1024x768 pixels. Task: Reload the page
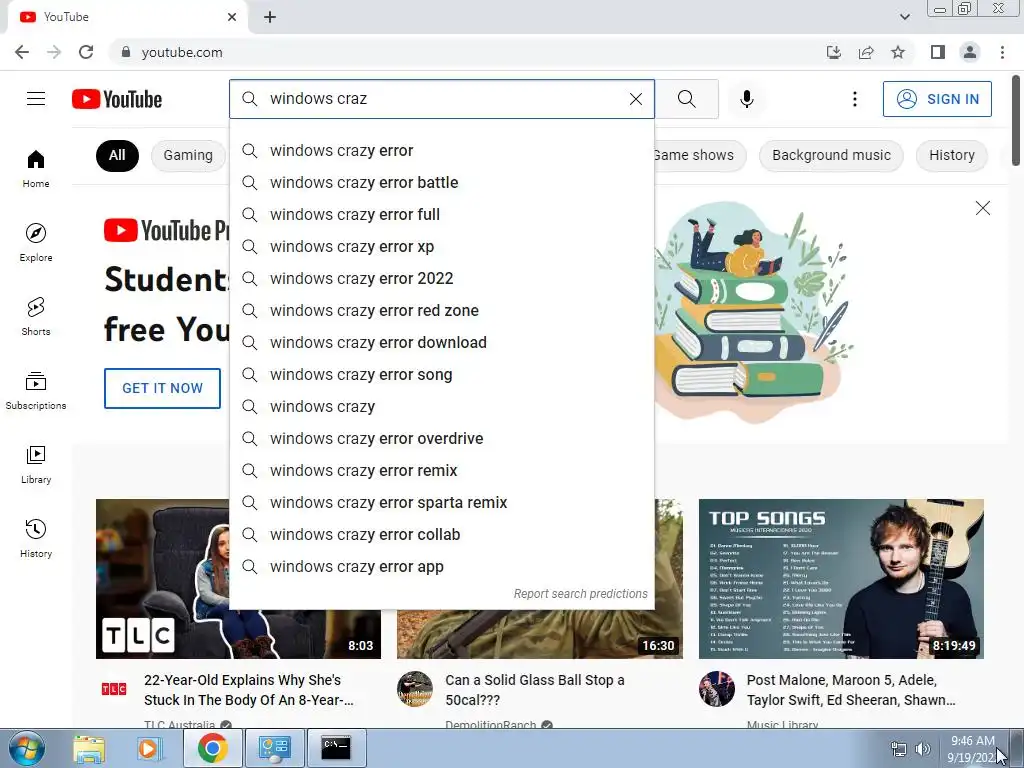pos(86,52)
